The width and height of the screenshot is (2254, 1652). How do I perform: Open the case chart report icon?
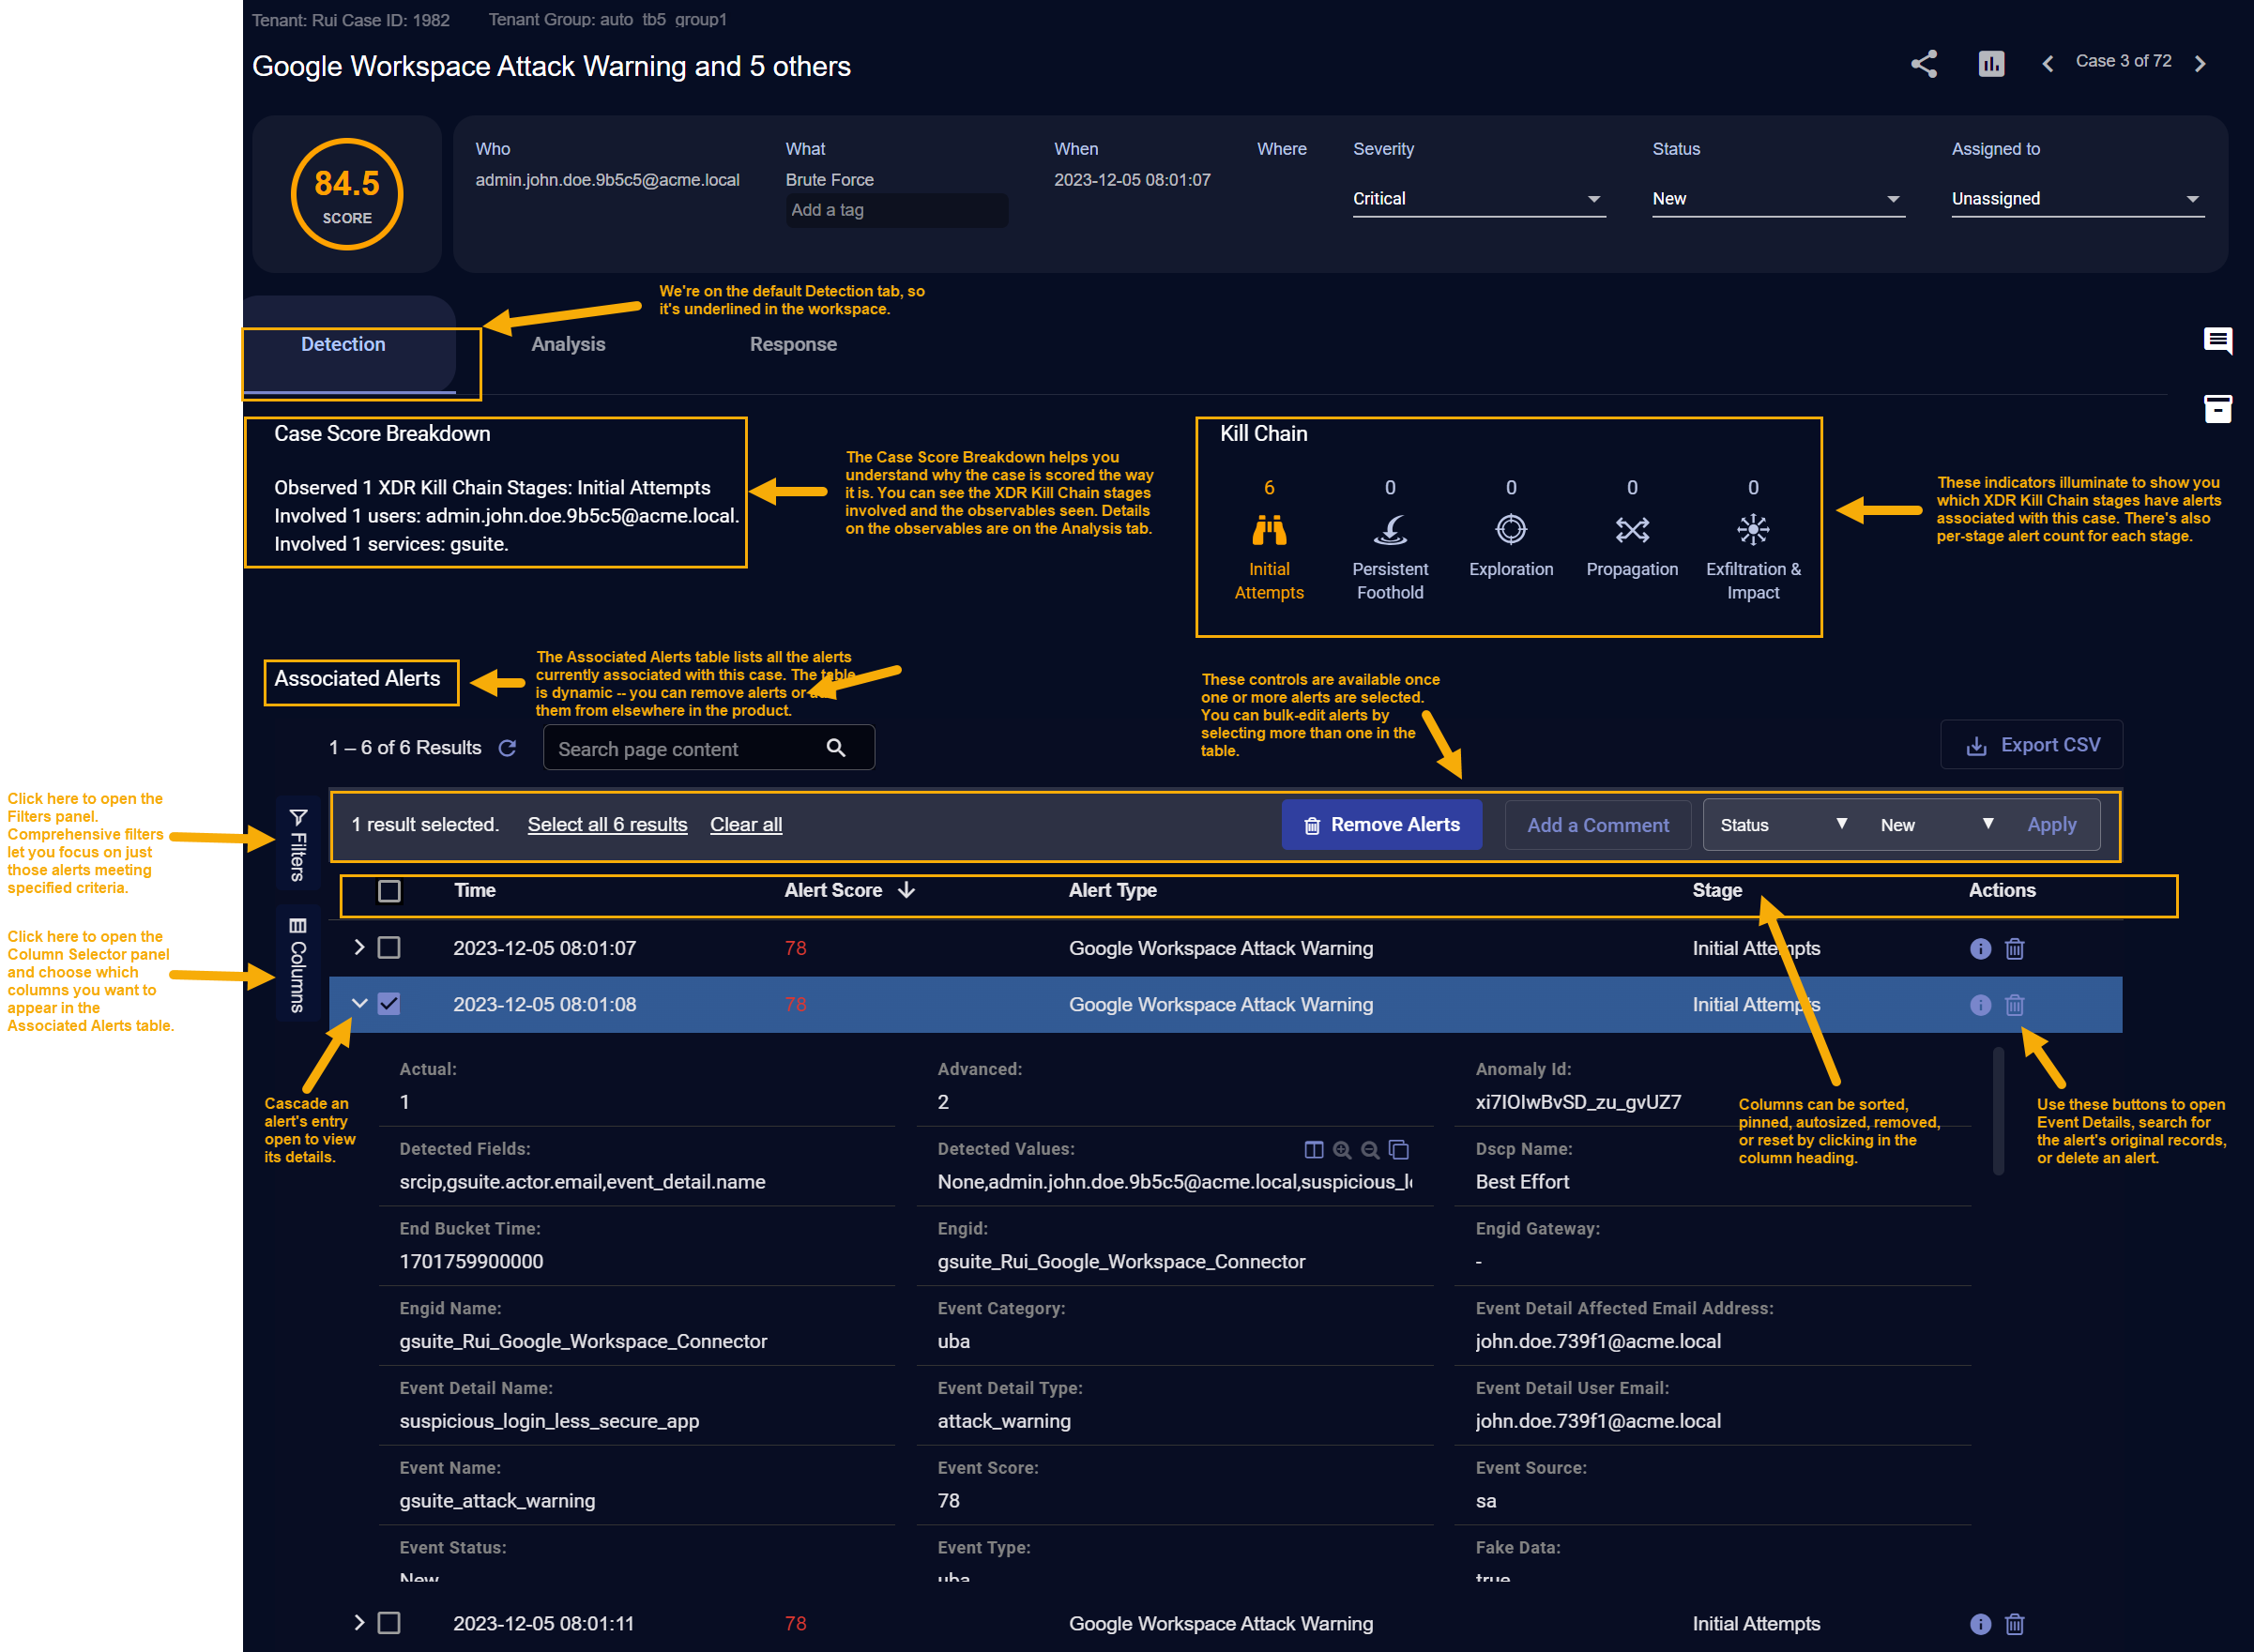(x=1990, y=64)
